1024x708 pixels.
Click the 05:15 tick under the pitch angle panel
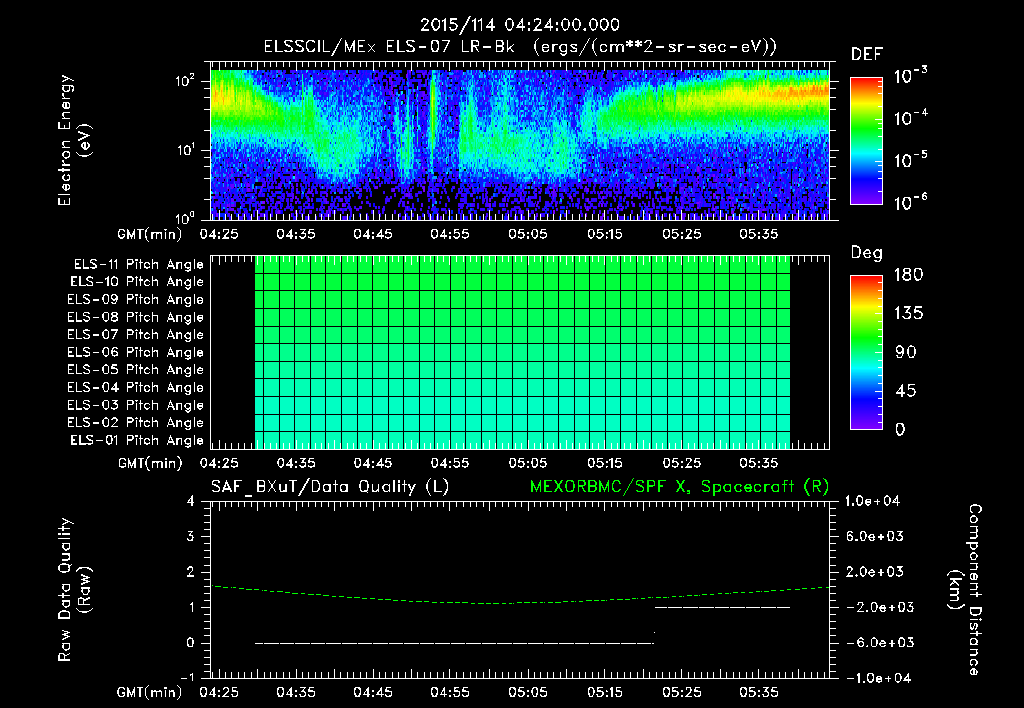coord(606,463)
